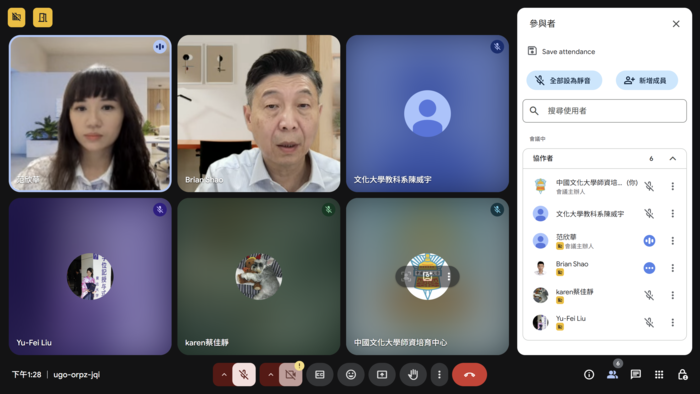Viewport: 700px width, 394px height.
Task: Click 新增成員 add people button
Action: [x=646, y=81]
